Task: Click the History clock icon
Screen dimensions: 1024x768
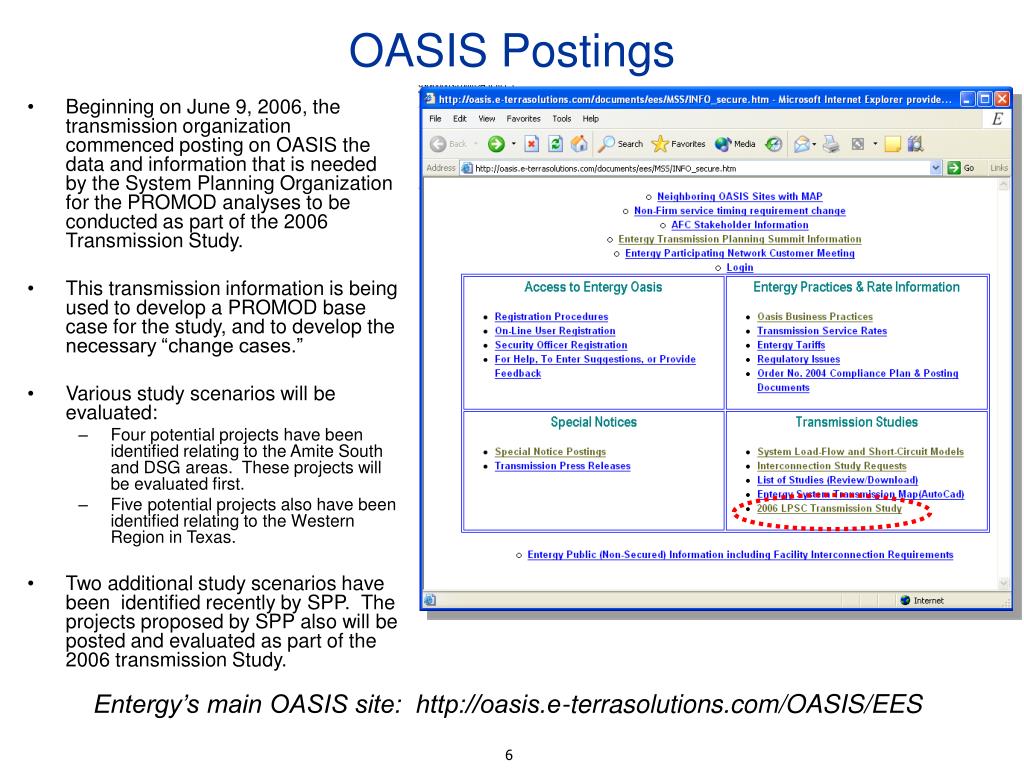Action: 774,144
